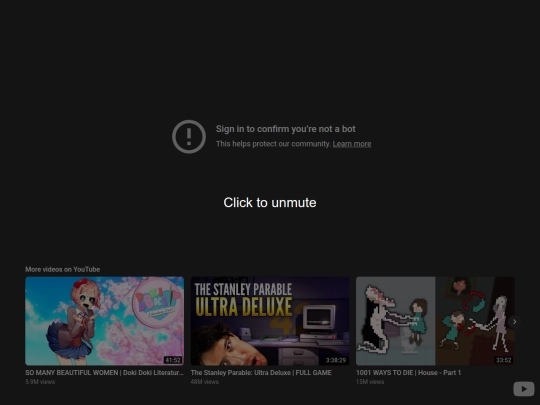Screen dimensions: 540x405
Task: Click the "15M views" text
Action: click(x=370, y=382)
